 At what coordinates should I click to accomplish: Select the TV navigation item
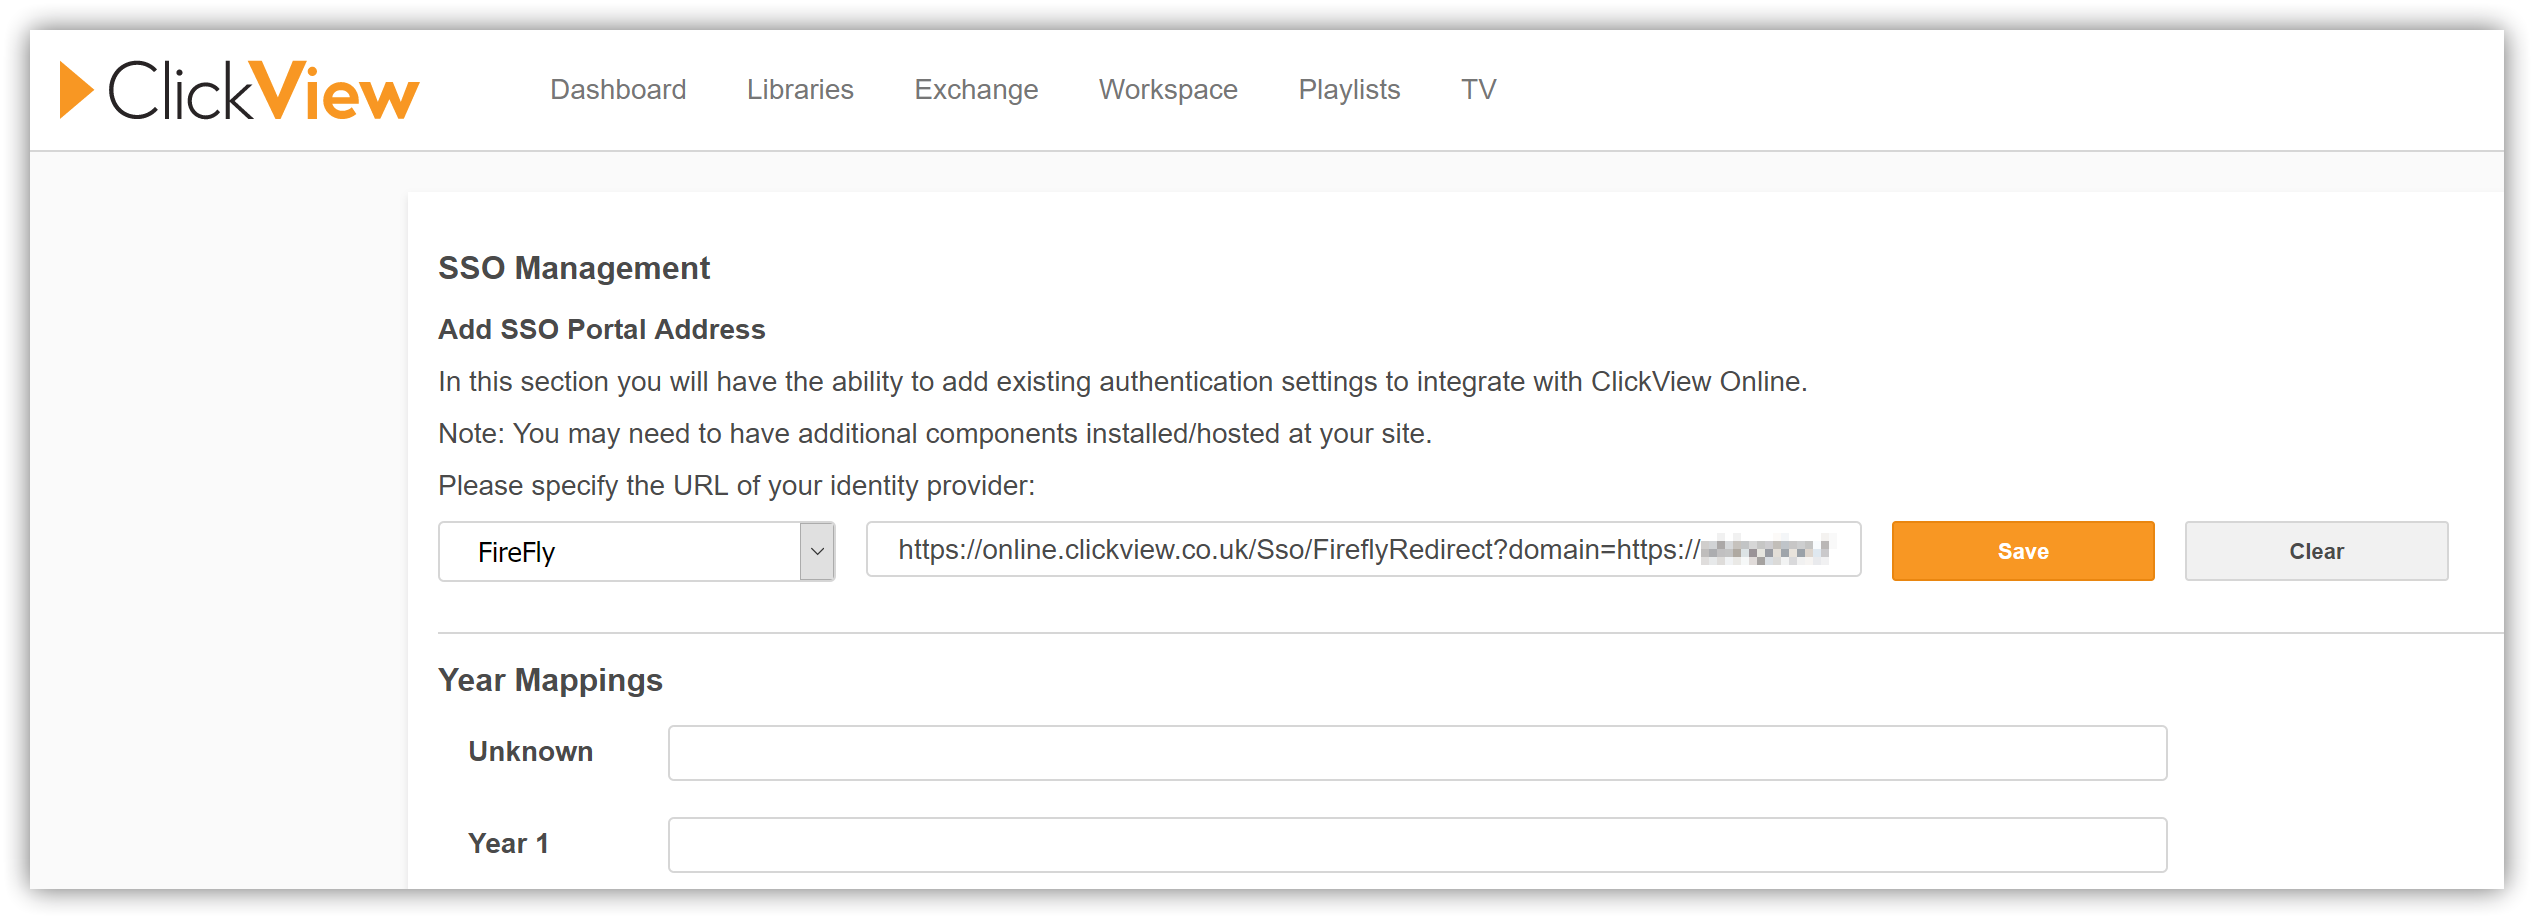click(x=1478, y=90)
